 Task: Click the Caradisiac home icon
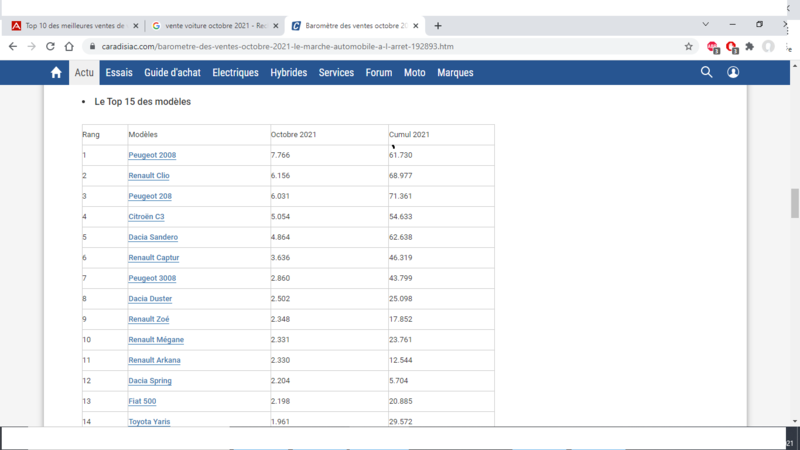coord(56,73)
